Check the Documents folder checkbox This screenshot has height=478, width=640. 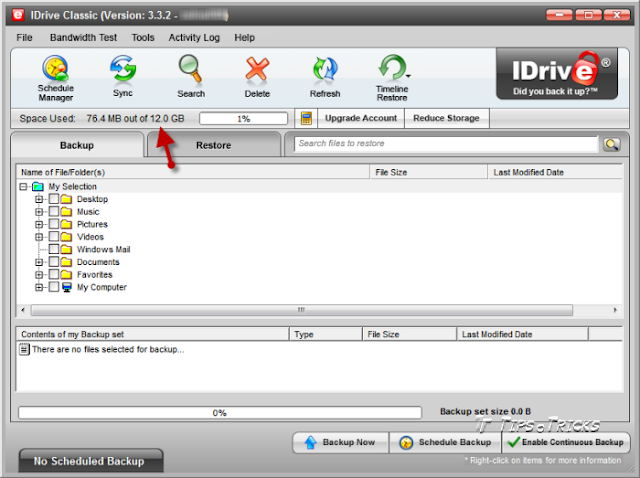[53, 262]
